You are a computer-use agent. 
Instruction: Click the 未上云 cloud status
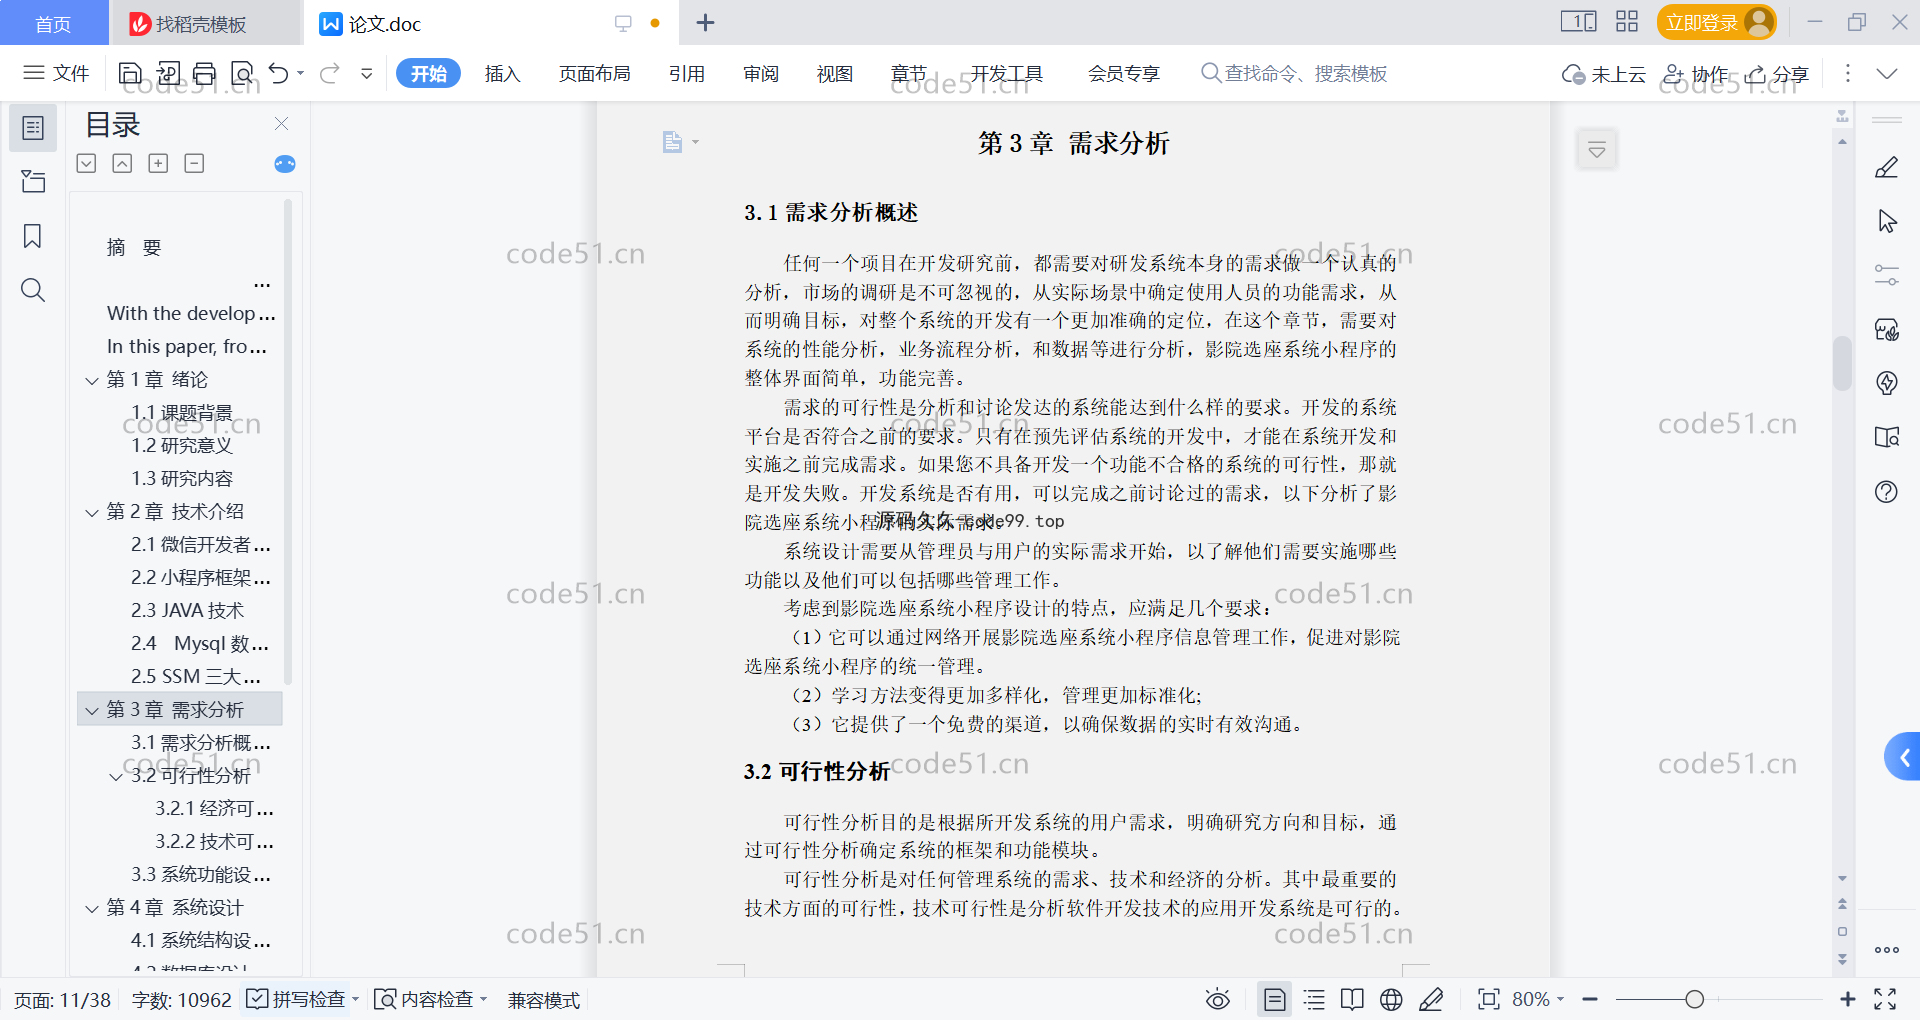[x=1604, y=73]
